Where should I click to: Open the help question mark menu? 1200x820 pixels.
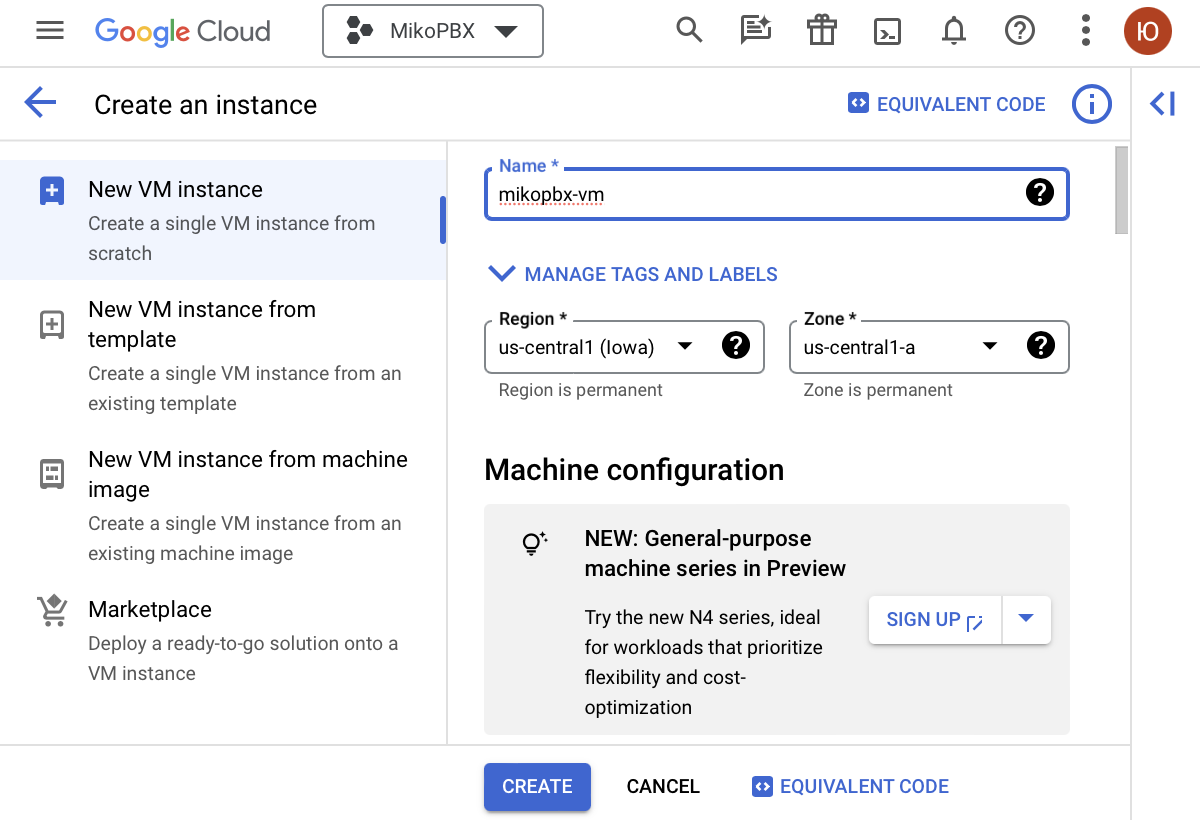(x=1019, y=31)
